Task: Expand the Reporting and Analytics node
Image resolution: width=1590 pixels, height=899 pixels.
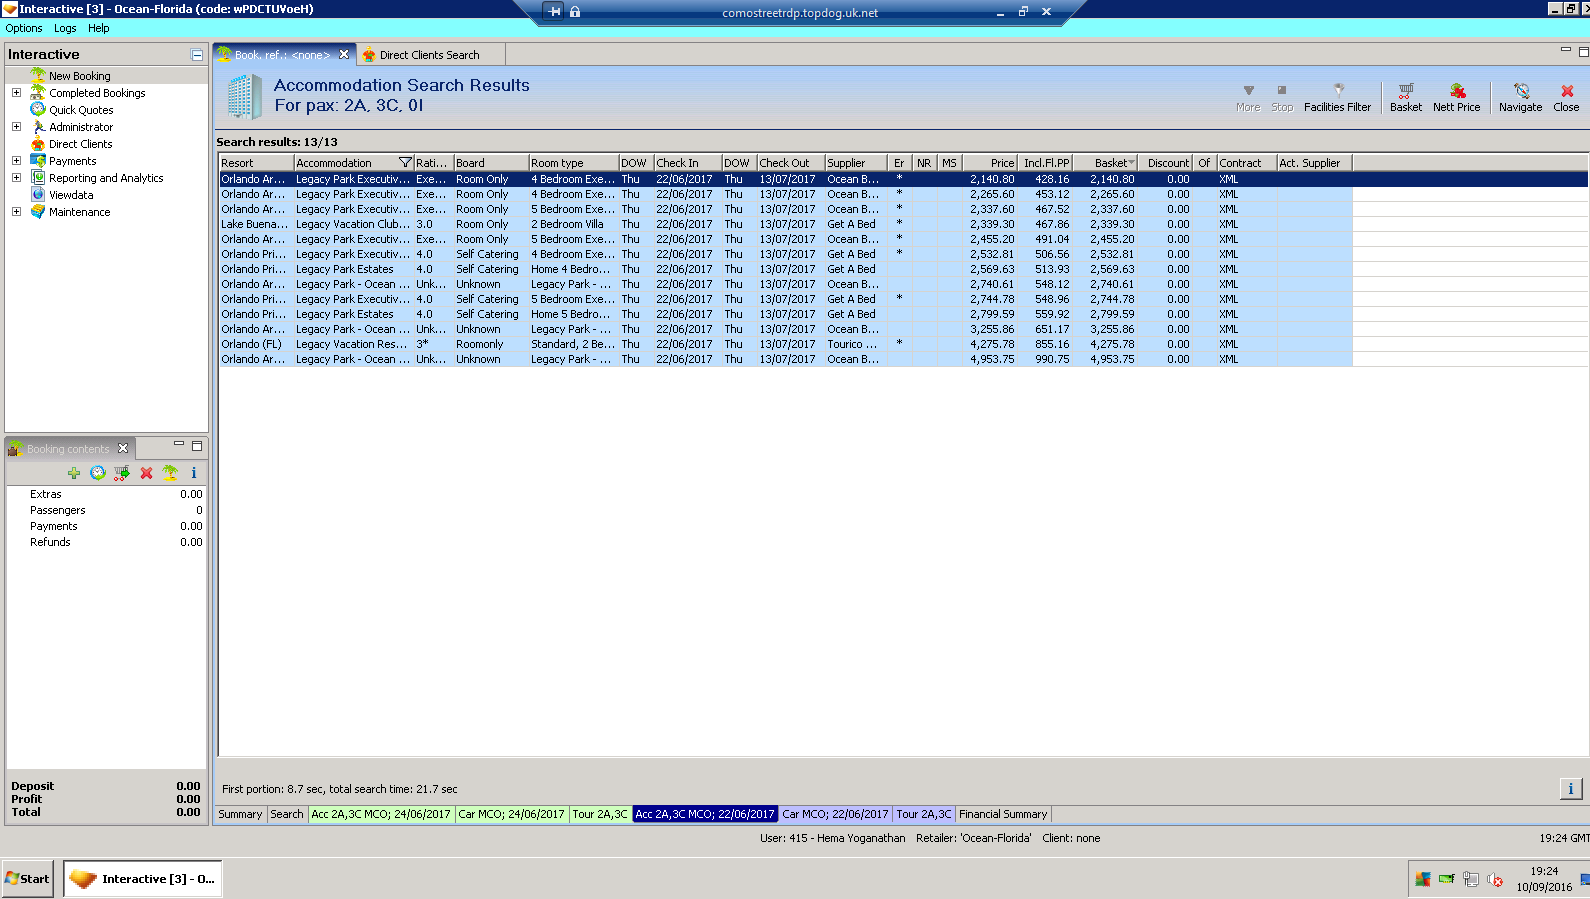Action: tap(16, 178)
